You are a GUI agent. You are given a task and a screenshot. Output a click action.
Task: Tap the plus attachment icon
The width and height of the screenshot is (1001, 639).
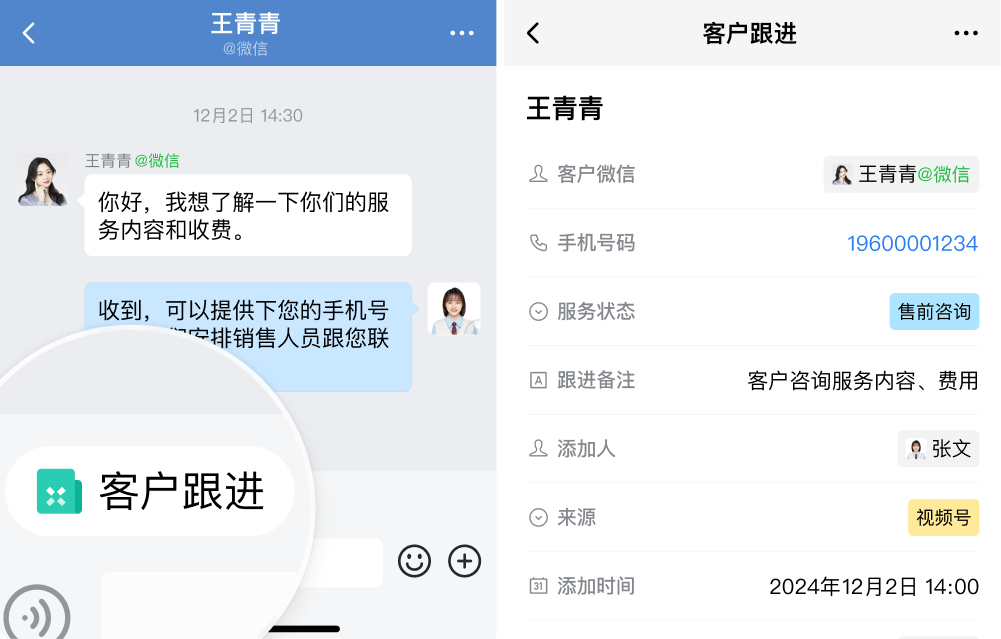coord(464,561)
